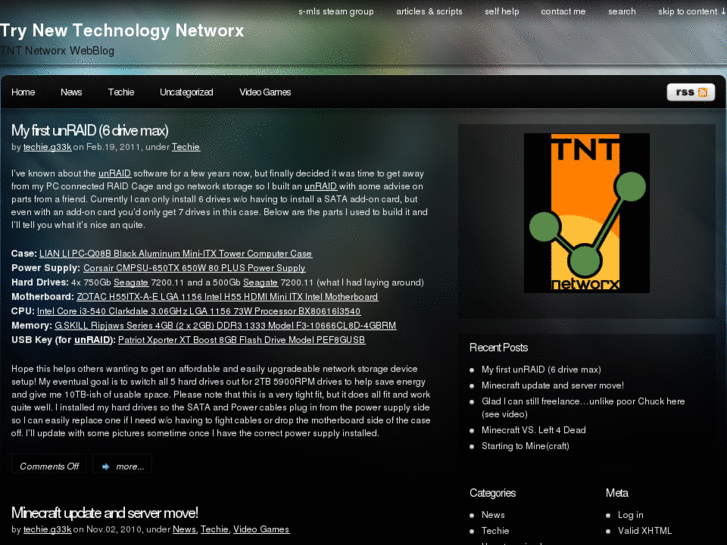This screenshot has width=727, height=545.
Task: Open recent post Minecraft VS. Left 4 Dead
Action: [534, 430]
